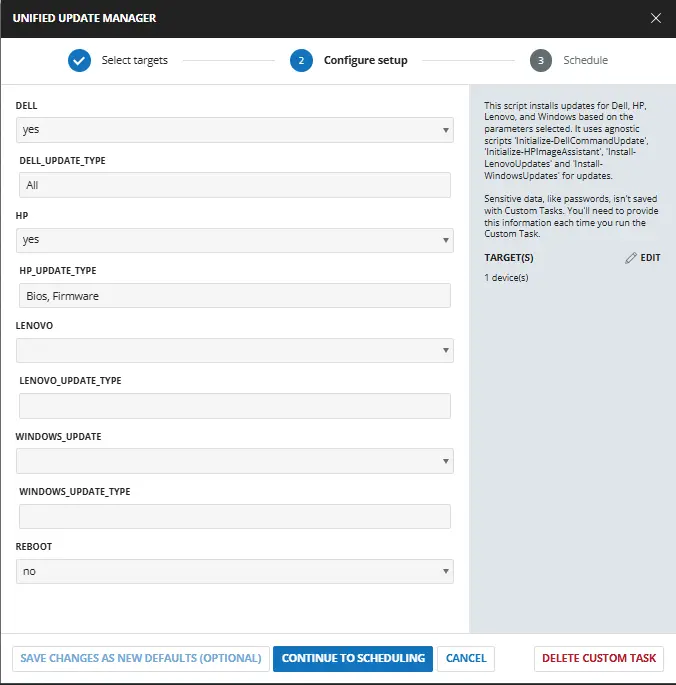The image size is (676, 685).
Task: Go to the Select targets step label
Action: coord(135,60)
